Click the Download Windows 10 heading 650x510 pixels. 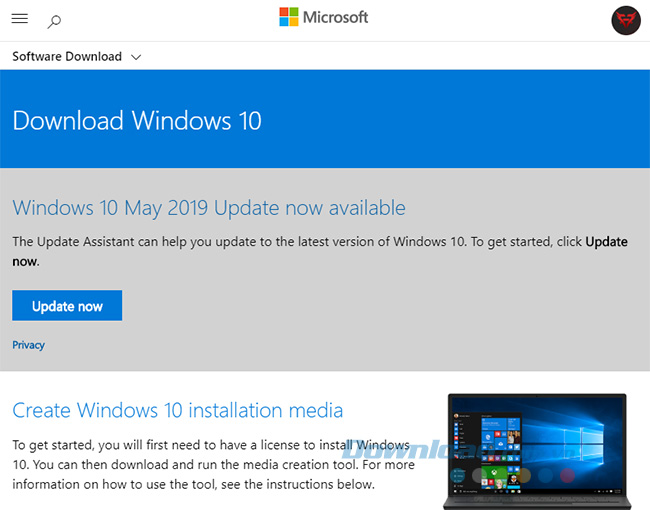(137, 121)
